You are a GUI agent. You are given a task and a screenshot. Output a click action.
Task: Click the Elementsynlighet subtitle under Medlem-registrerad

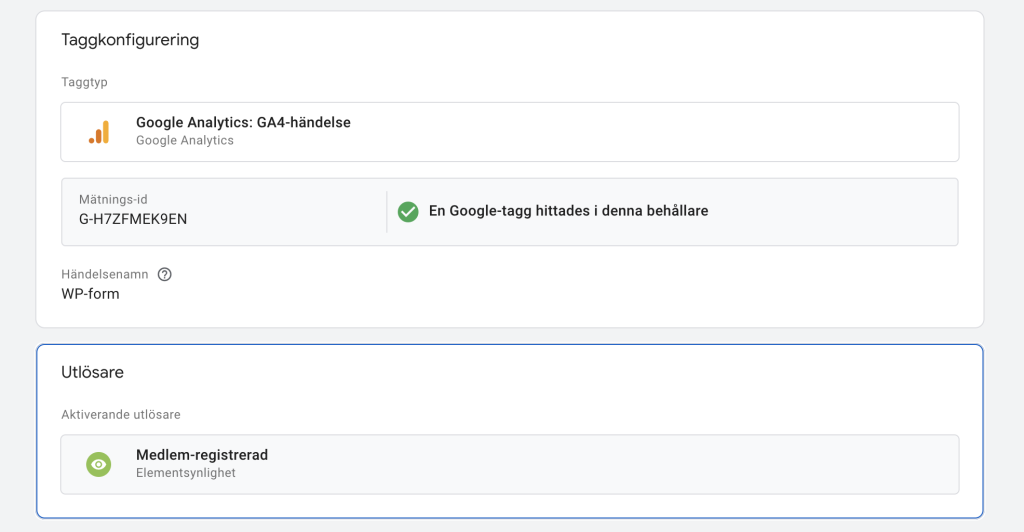tap(185, 473)
